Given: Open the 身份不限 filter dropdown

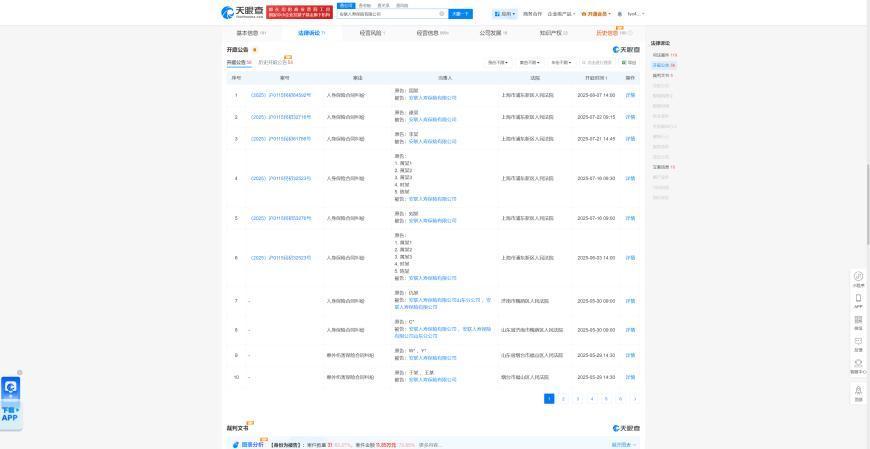Looking at the screenshot, I should click(x=498, y=63).
